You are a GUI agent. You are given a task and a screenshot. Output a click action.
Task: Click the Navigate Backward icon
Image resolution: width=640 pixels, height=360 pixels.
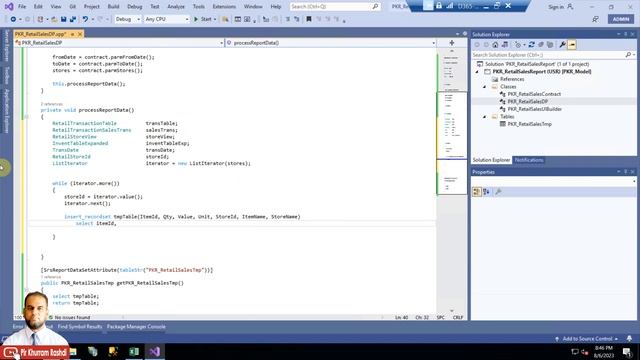pos(13,19)
